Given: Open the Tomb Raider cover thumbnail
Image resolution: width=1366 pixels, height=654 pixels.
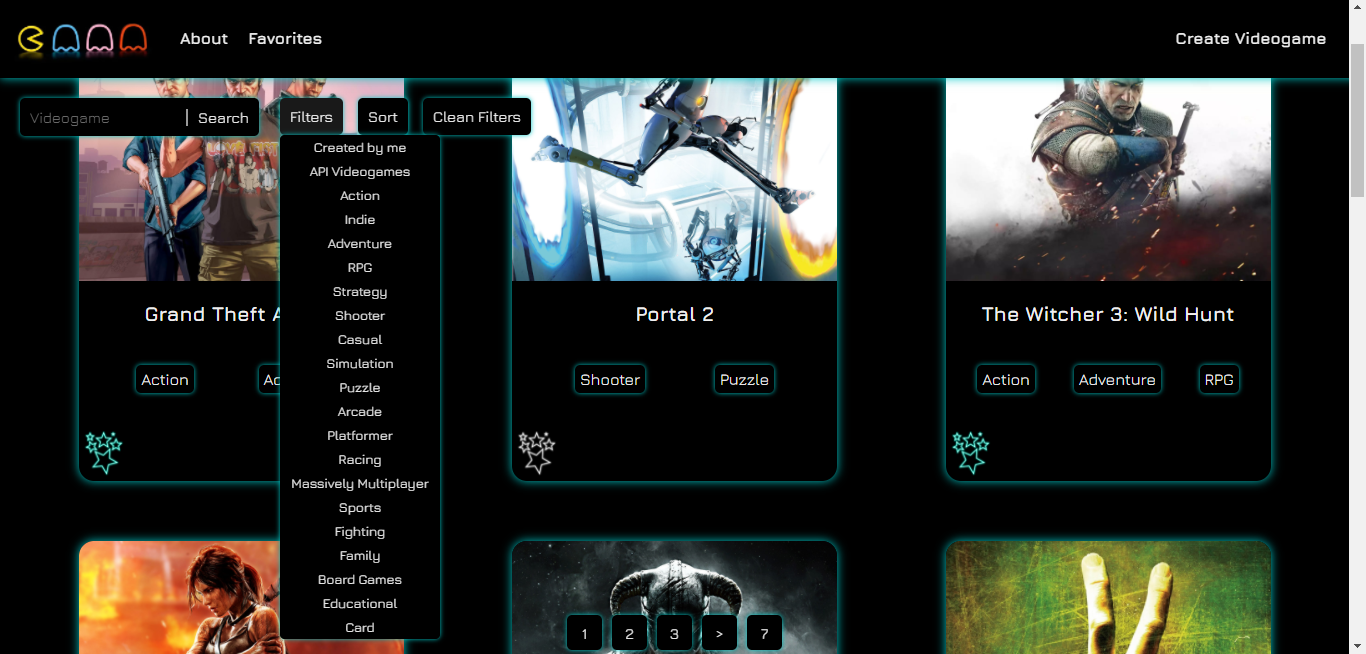Looking at the screenshot, I should pyautogui.click(x=180, y=598).
